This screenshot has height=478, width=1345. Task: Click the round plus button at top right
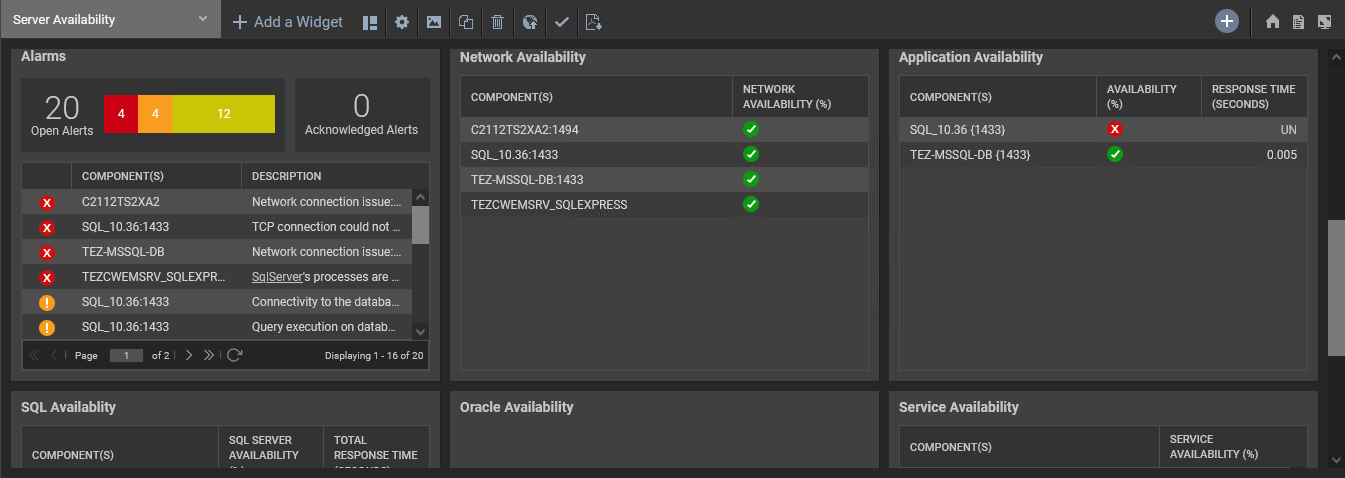coord(1227,21)
